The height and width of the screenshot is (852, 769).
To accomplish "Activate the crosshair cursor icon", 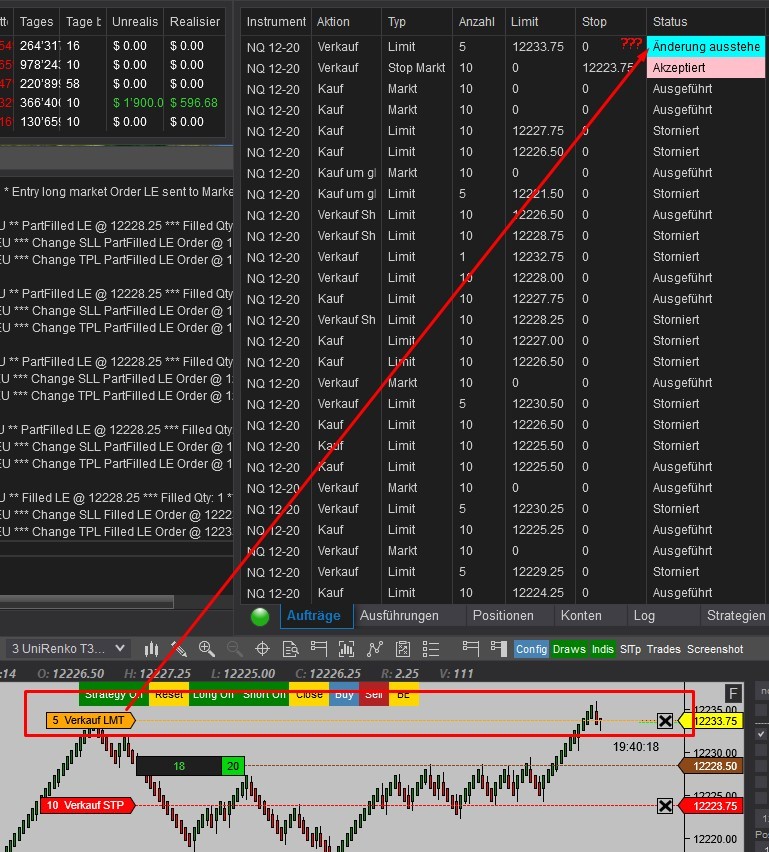I will pyautogui.click(x=262, y=649).
